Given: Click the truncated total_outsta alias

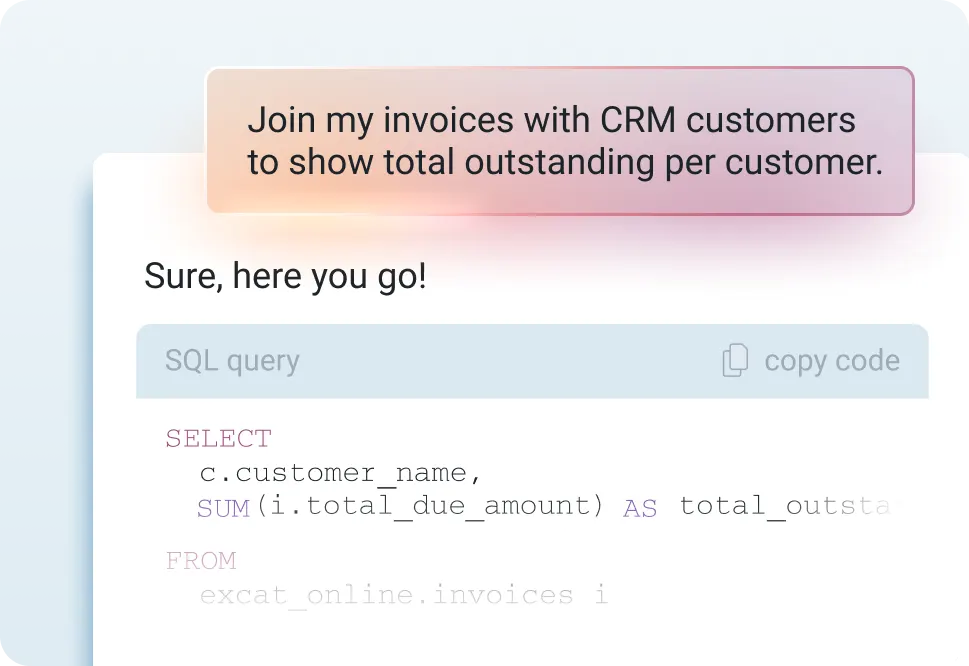Looking at the screenshot, I should click(784, 506).
